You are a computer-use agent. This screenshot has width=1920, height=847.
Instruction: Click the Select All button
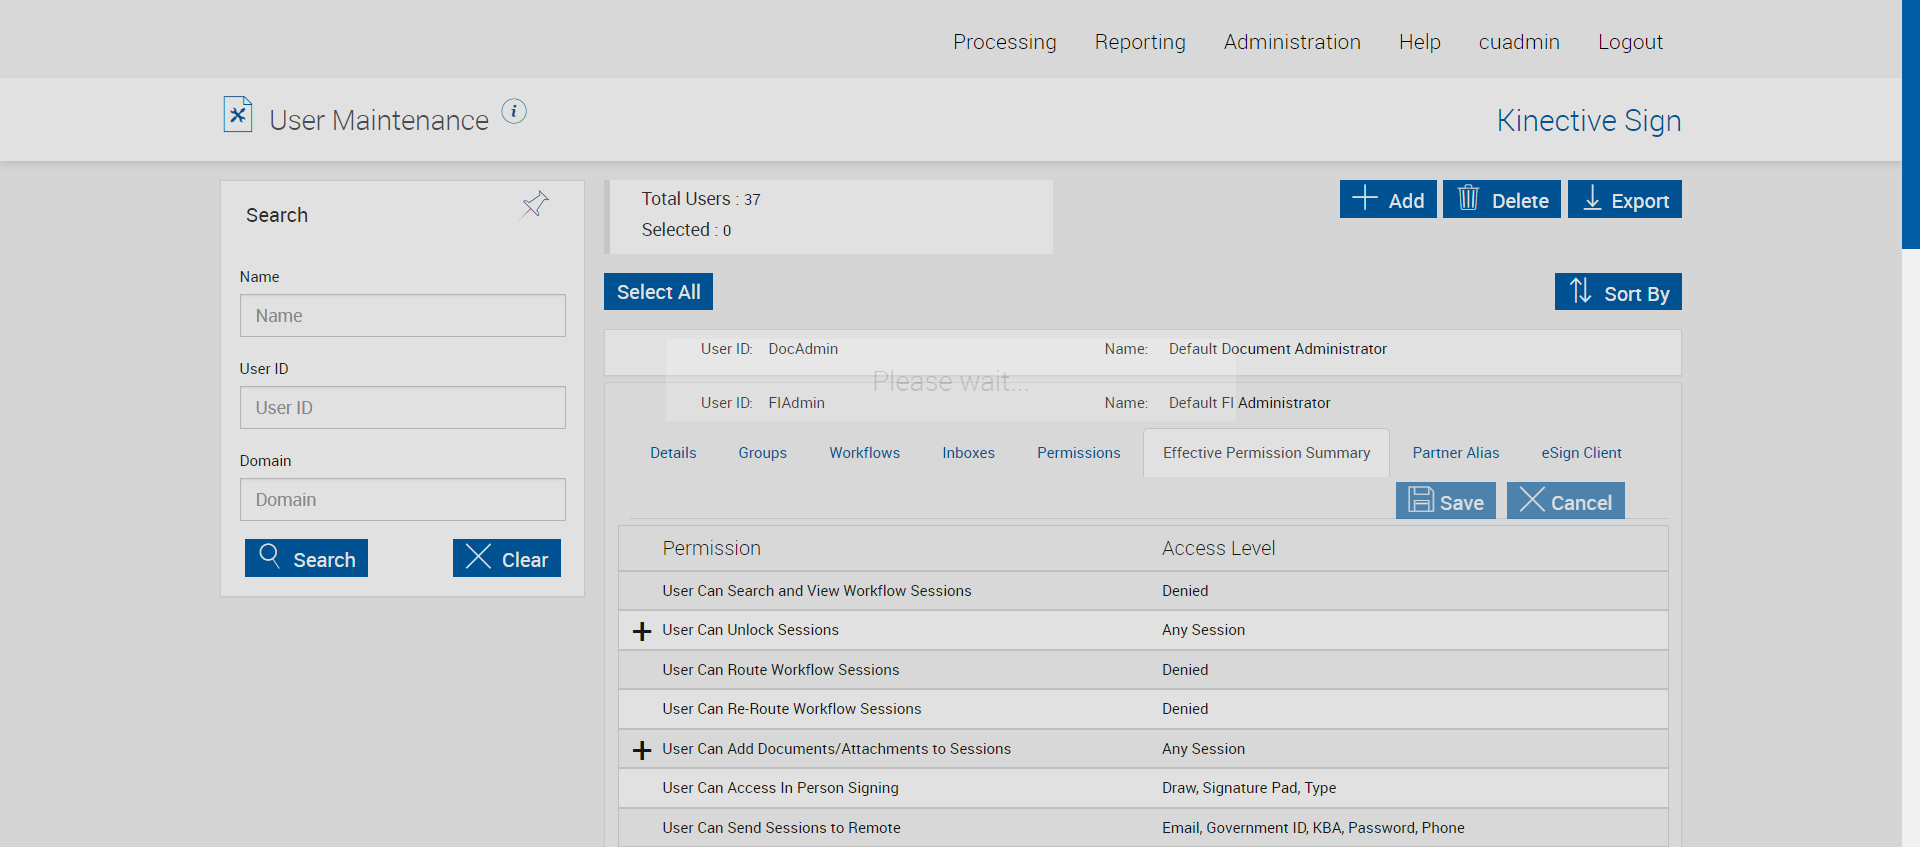point(658,292)
